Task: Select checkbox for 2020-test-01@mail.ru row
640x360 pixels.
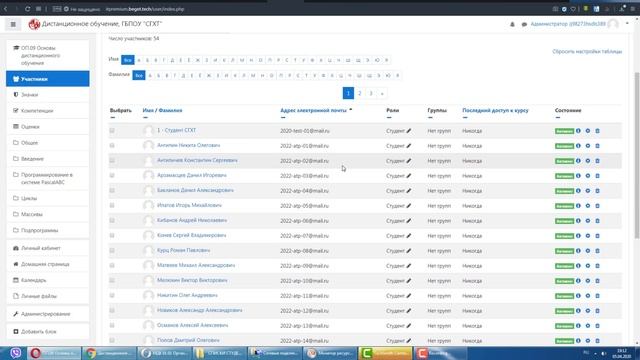Action: [112, 131]
